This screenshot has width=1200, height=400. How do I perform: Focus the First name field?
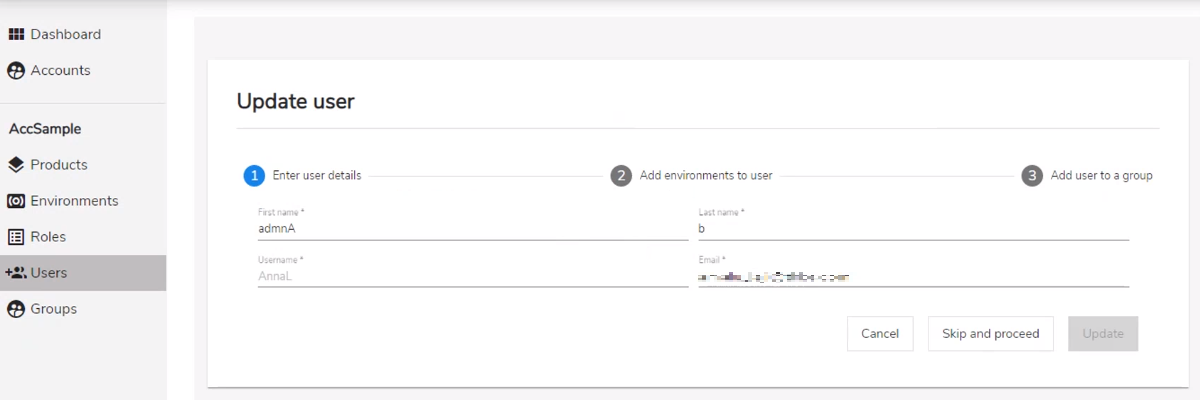tap(473, 229)
